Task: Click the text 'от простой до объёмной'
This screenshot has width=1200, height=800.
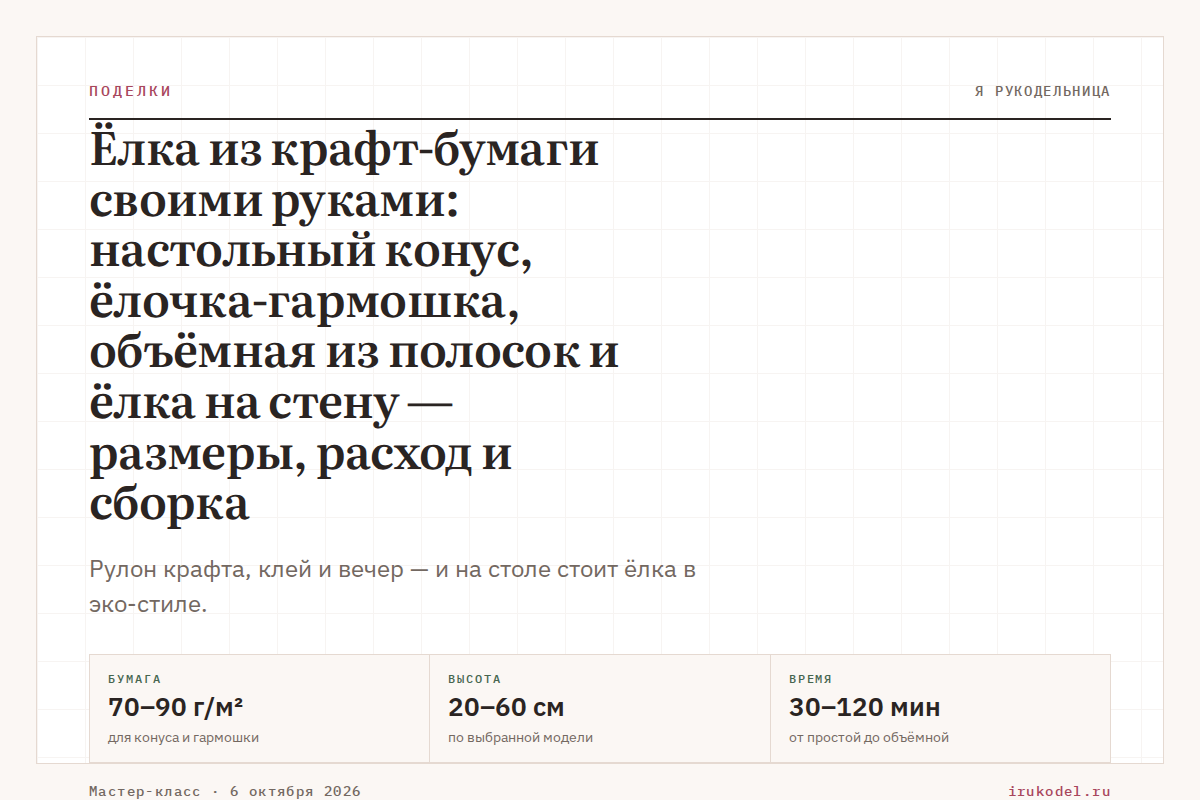Action: (x=869, y=738)
